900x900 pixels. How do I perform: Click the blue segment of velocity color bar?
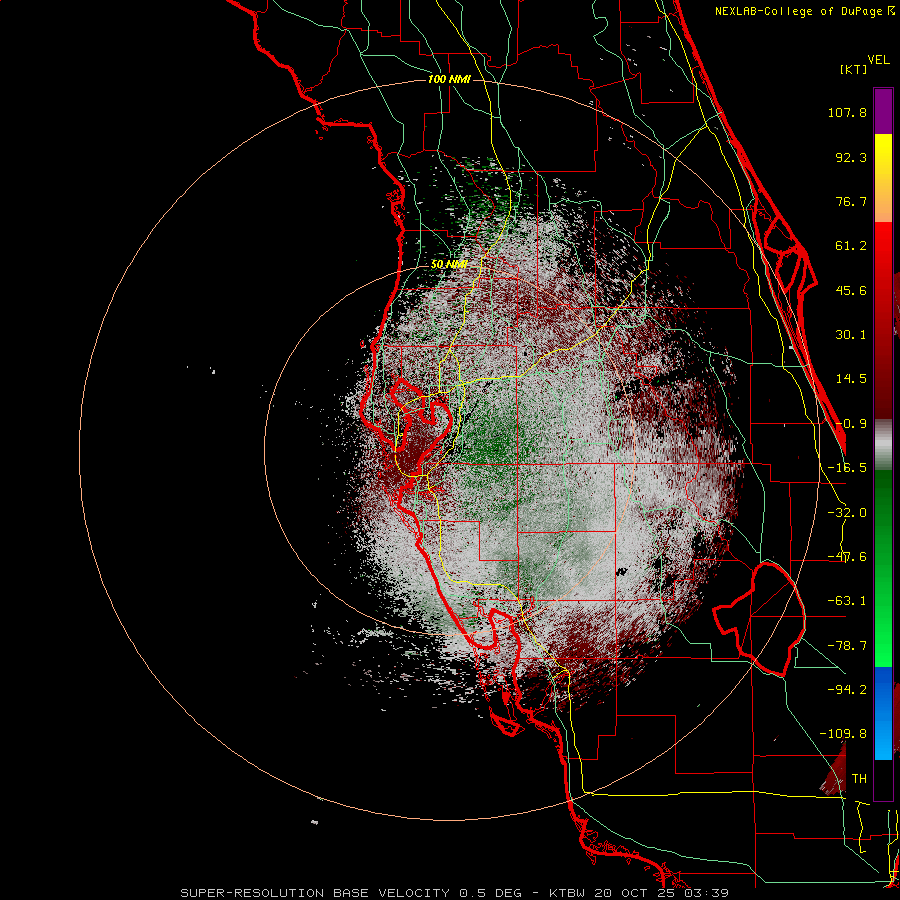tap(883, 713)
